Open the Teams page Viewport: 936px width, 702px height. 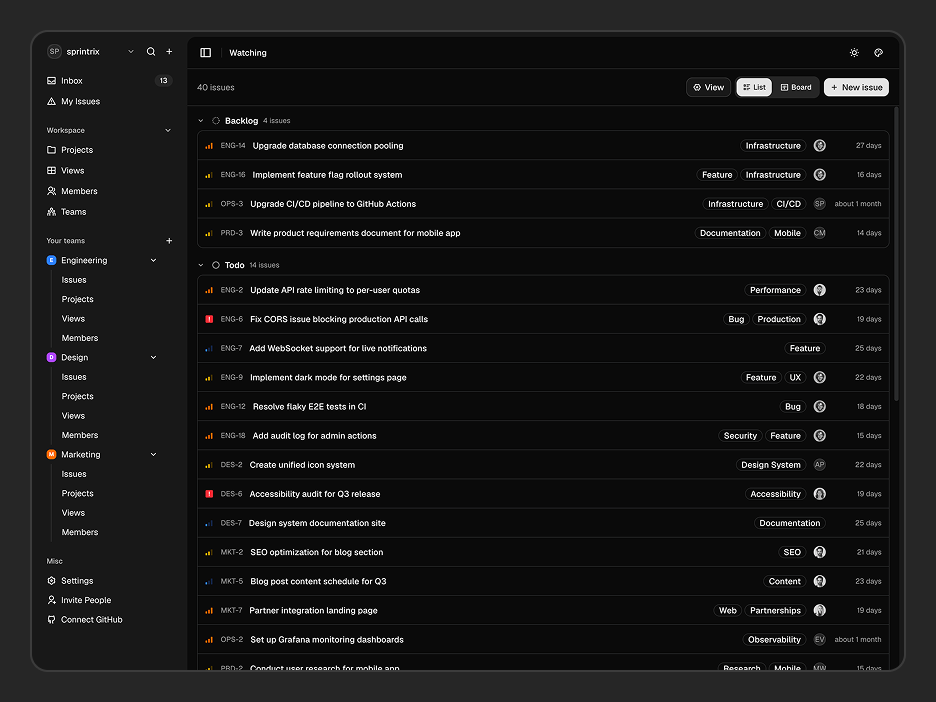[x=109, y=212]
